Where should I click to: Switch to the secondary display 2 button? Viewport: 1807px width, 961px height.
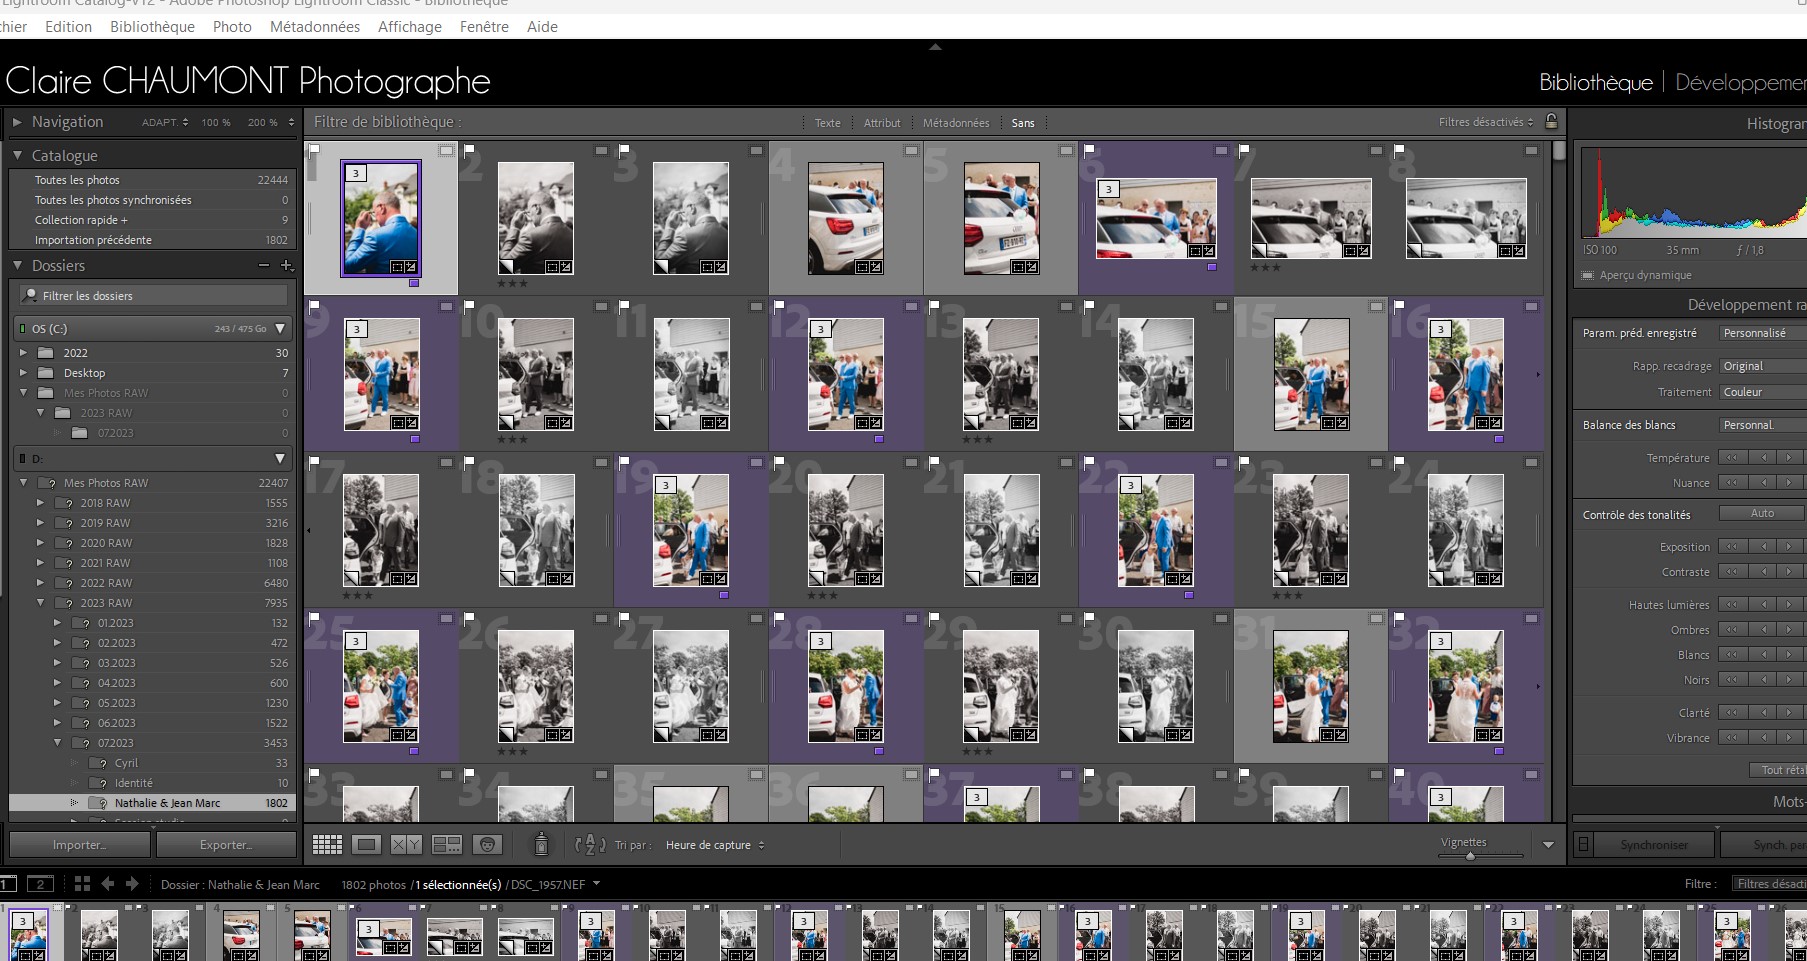(x=40, y=884)
